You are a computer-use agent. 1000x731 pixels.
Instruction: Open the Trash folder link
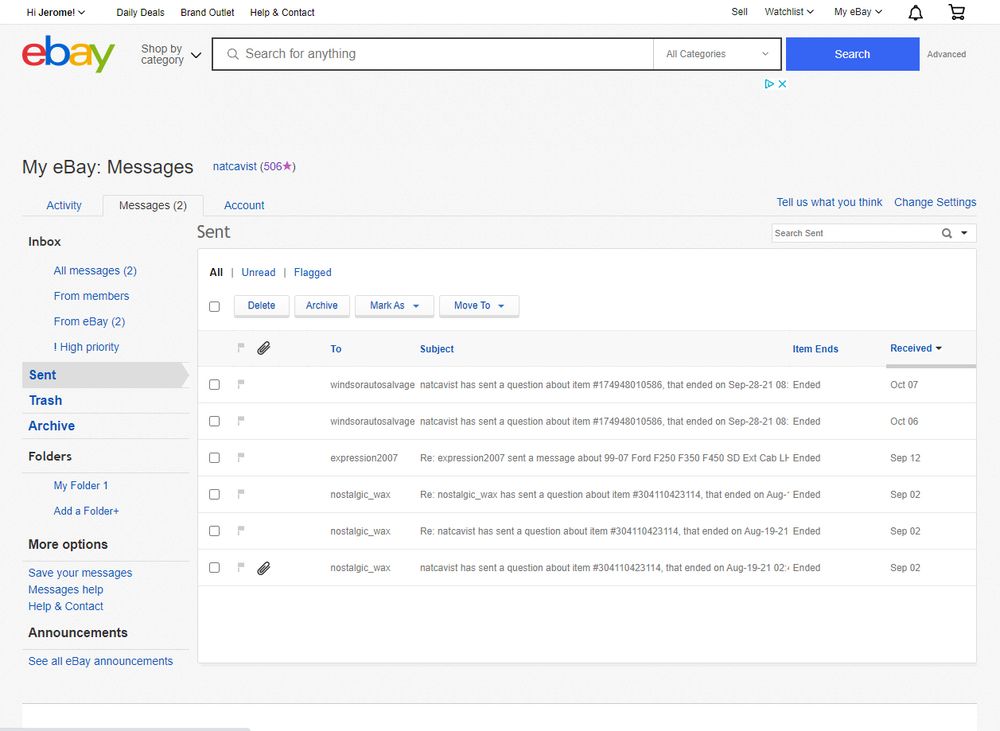pos(45,400)
